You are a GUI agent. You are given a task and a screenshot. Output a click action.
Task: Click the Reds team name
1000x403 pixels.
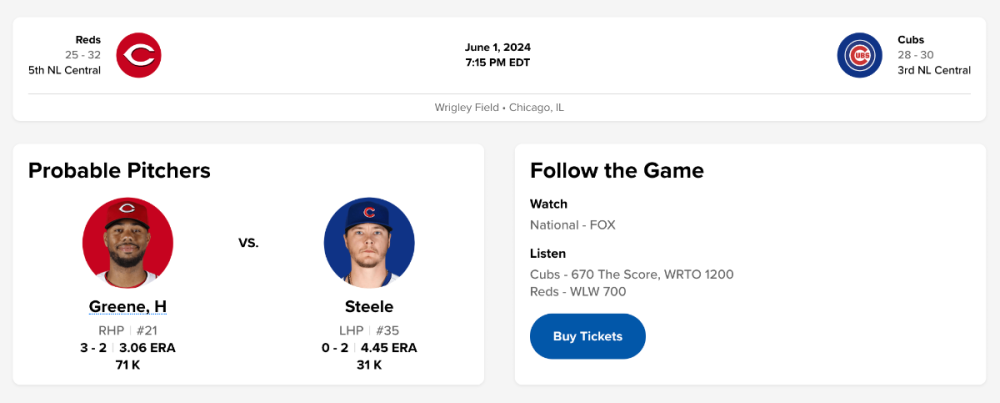(x=88, y=40)
